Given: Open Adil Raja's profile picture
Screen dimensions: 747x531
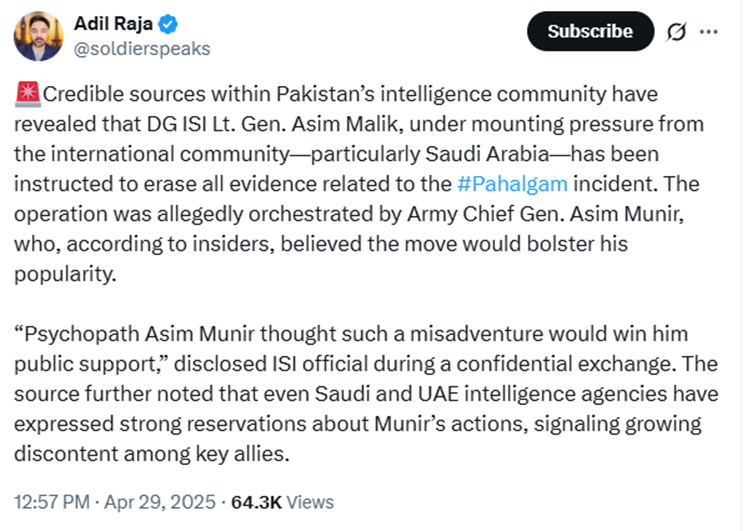Looking at the screenshot, I should point(38,36).
